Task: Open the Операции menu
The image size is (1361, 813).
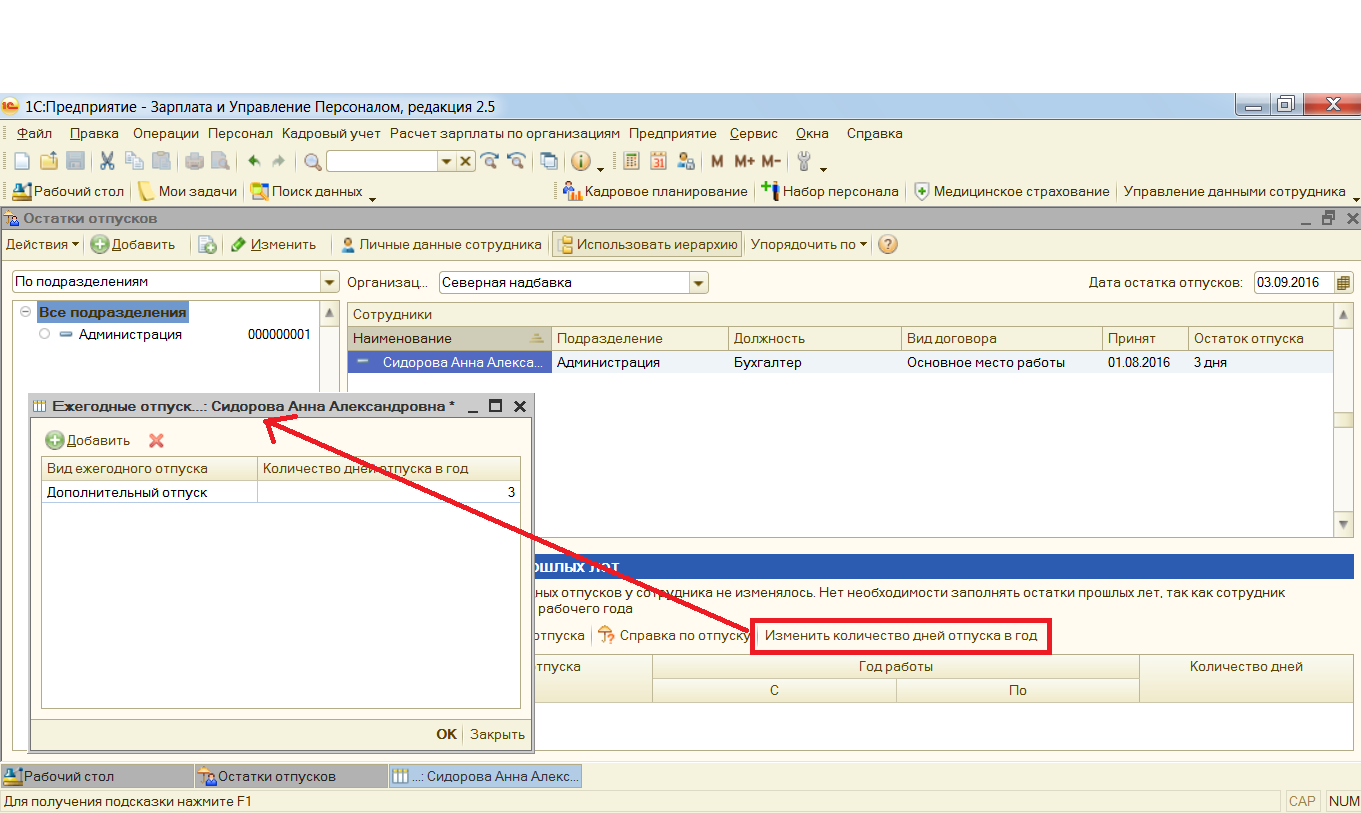Action: [166, 133]
